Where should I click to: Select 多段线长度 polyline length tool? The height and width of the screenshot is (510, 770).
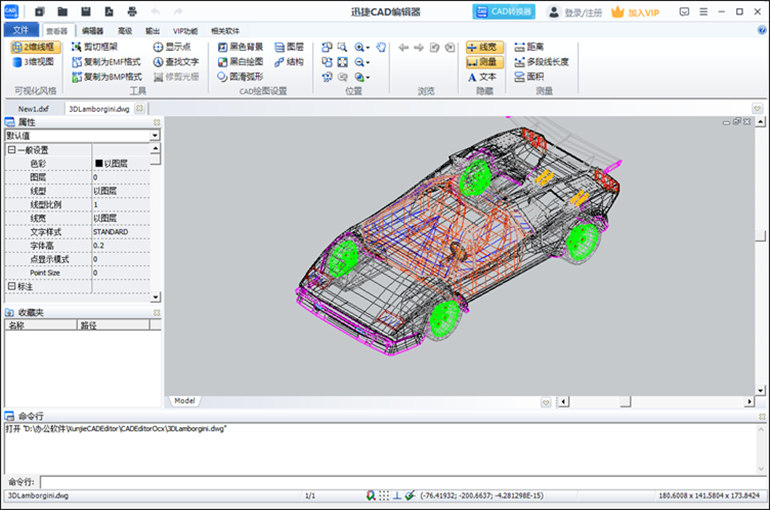coord(541,62)
